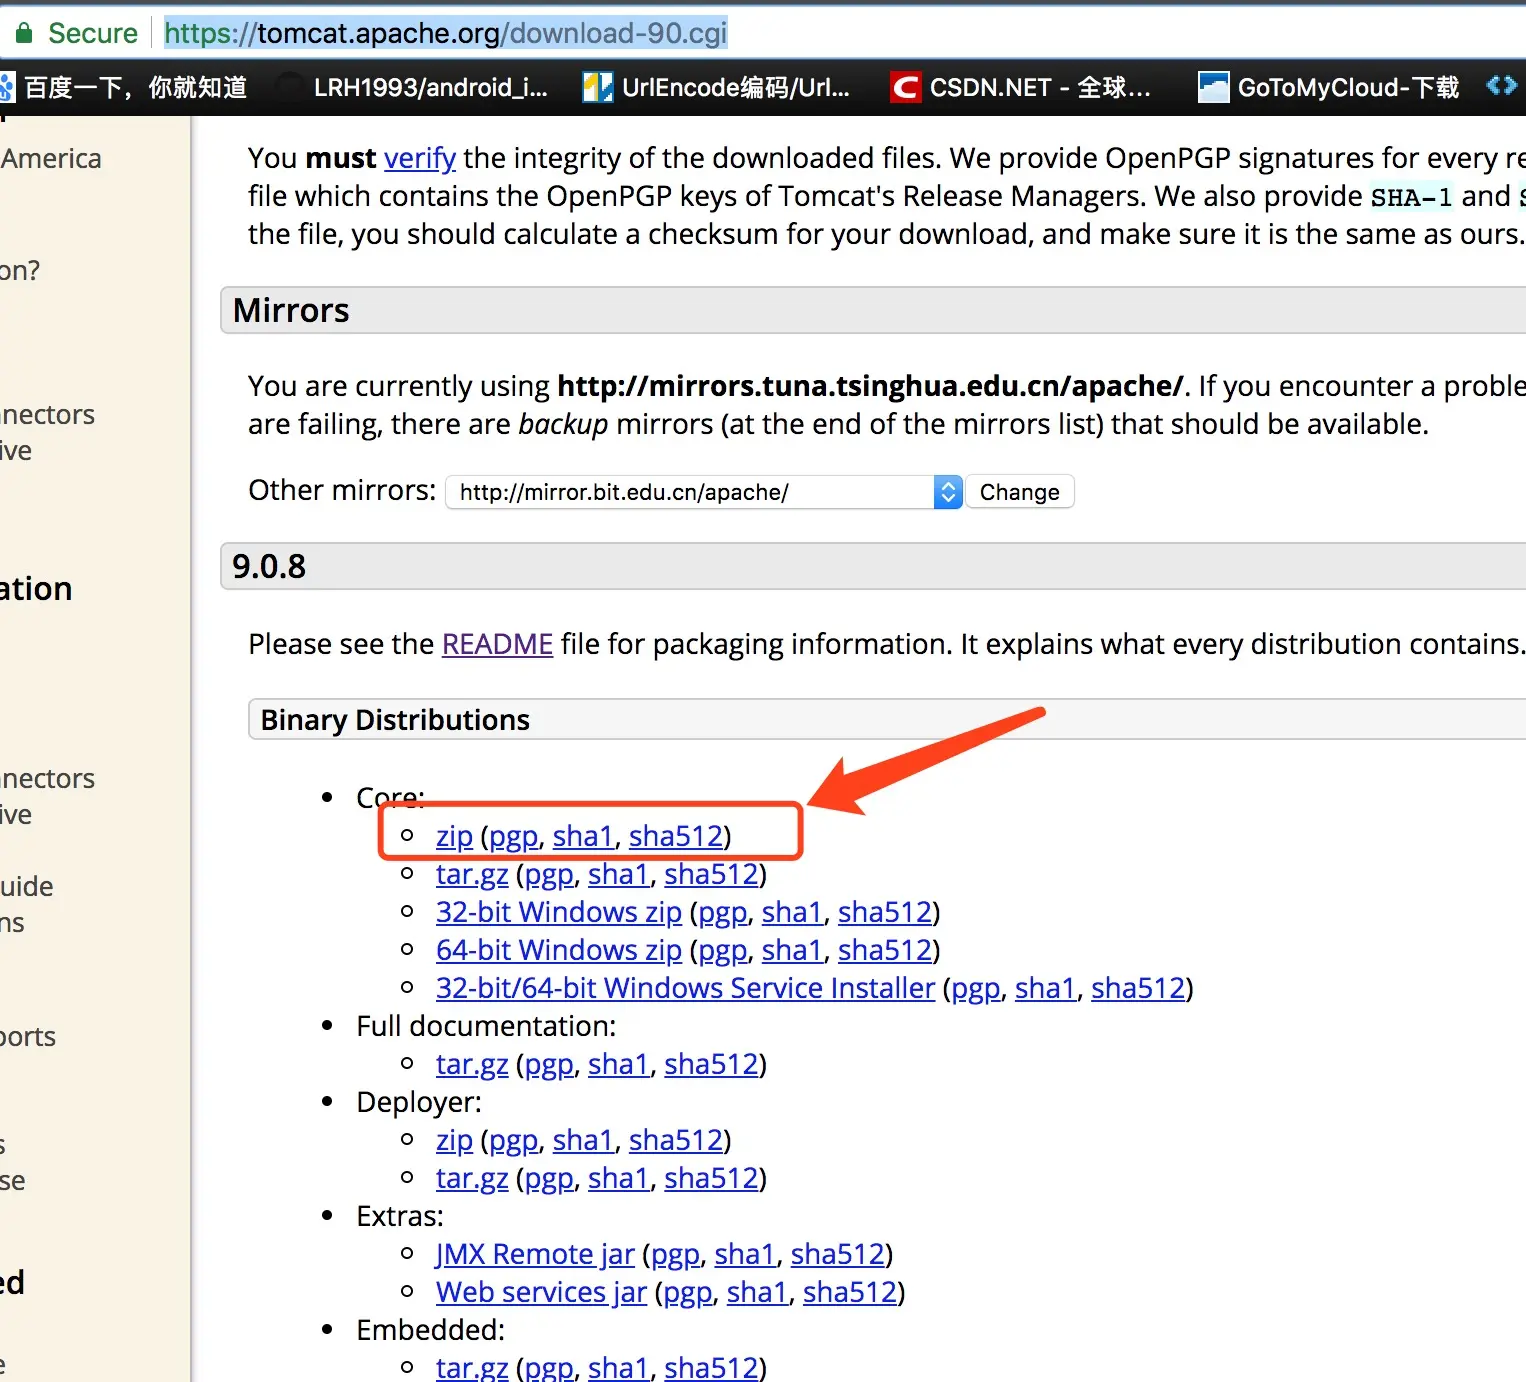
Task: Download the Core zip file
Action: click(x=454, y=836)
